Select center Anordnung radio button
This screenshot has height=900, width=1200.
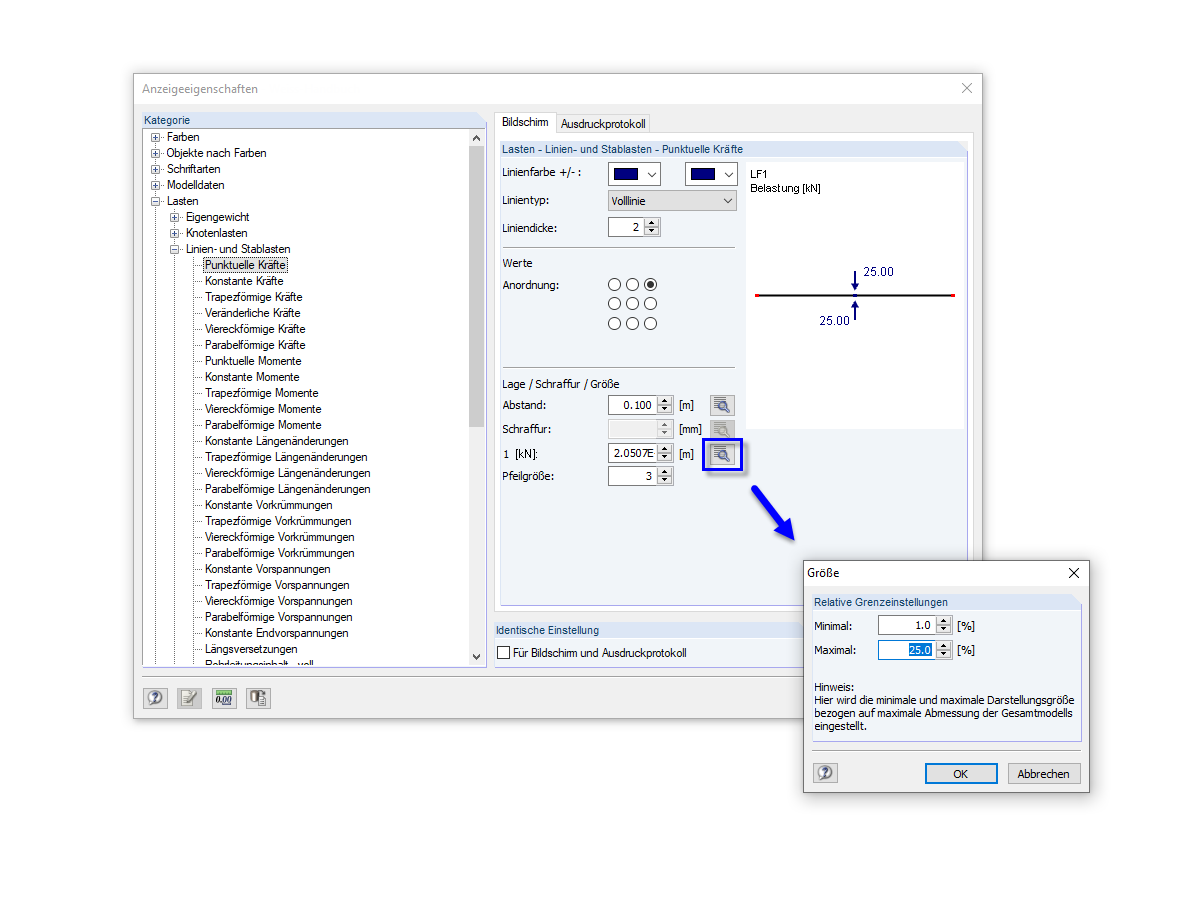[x=632, y=304]
